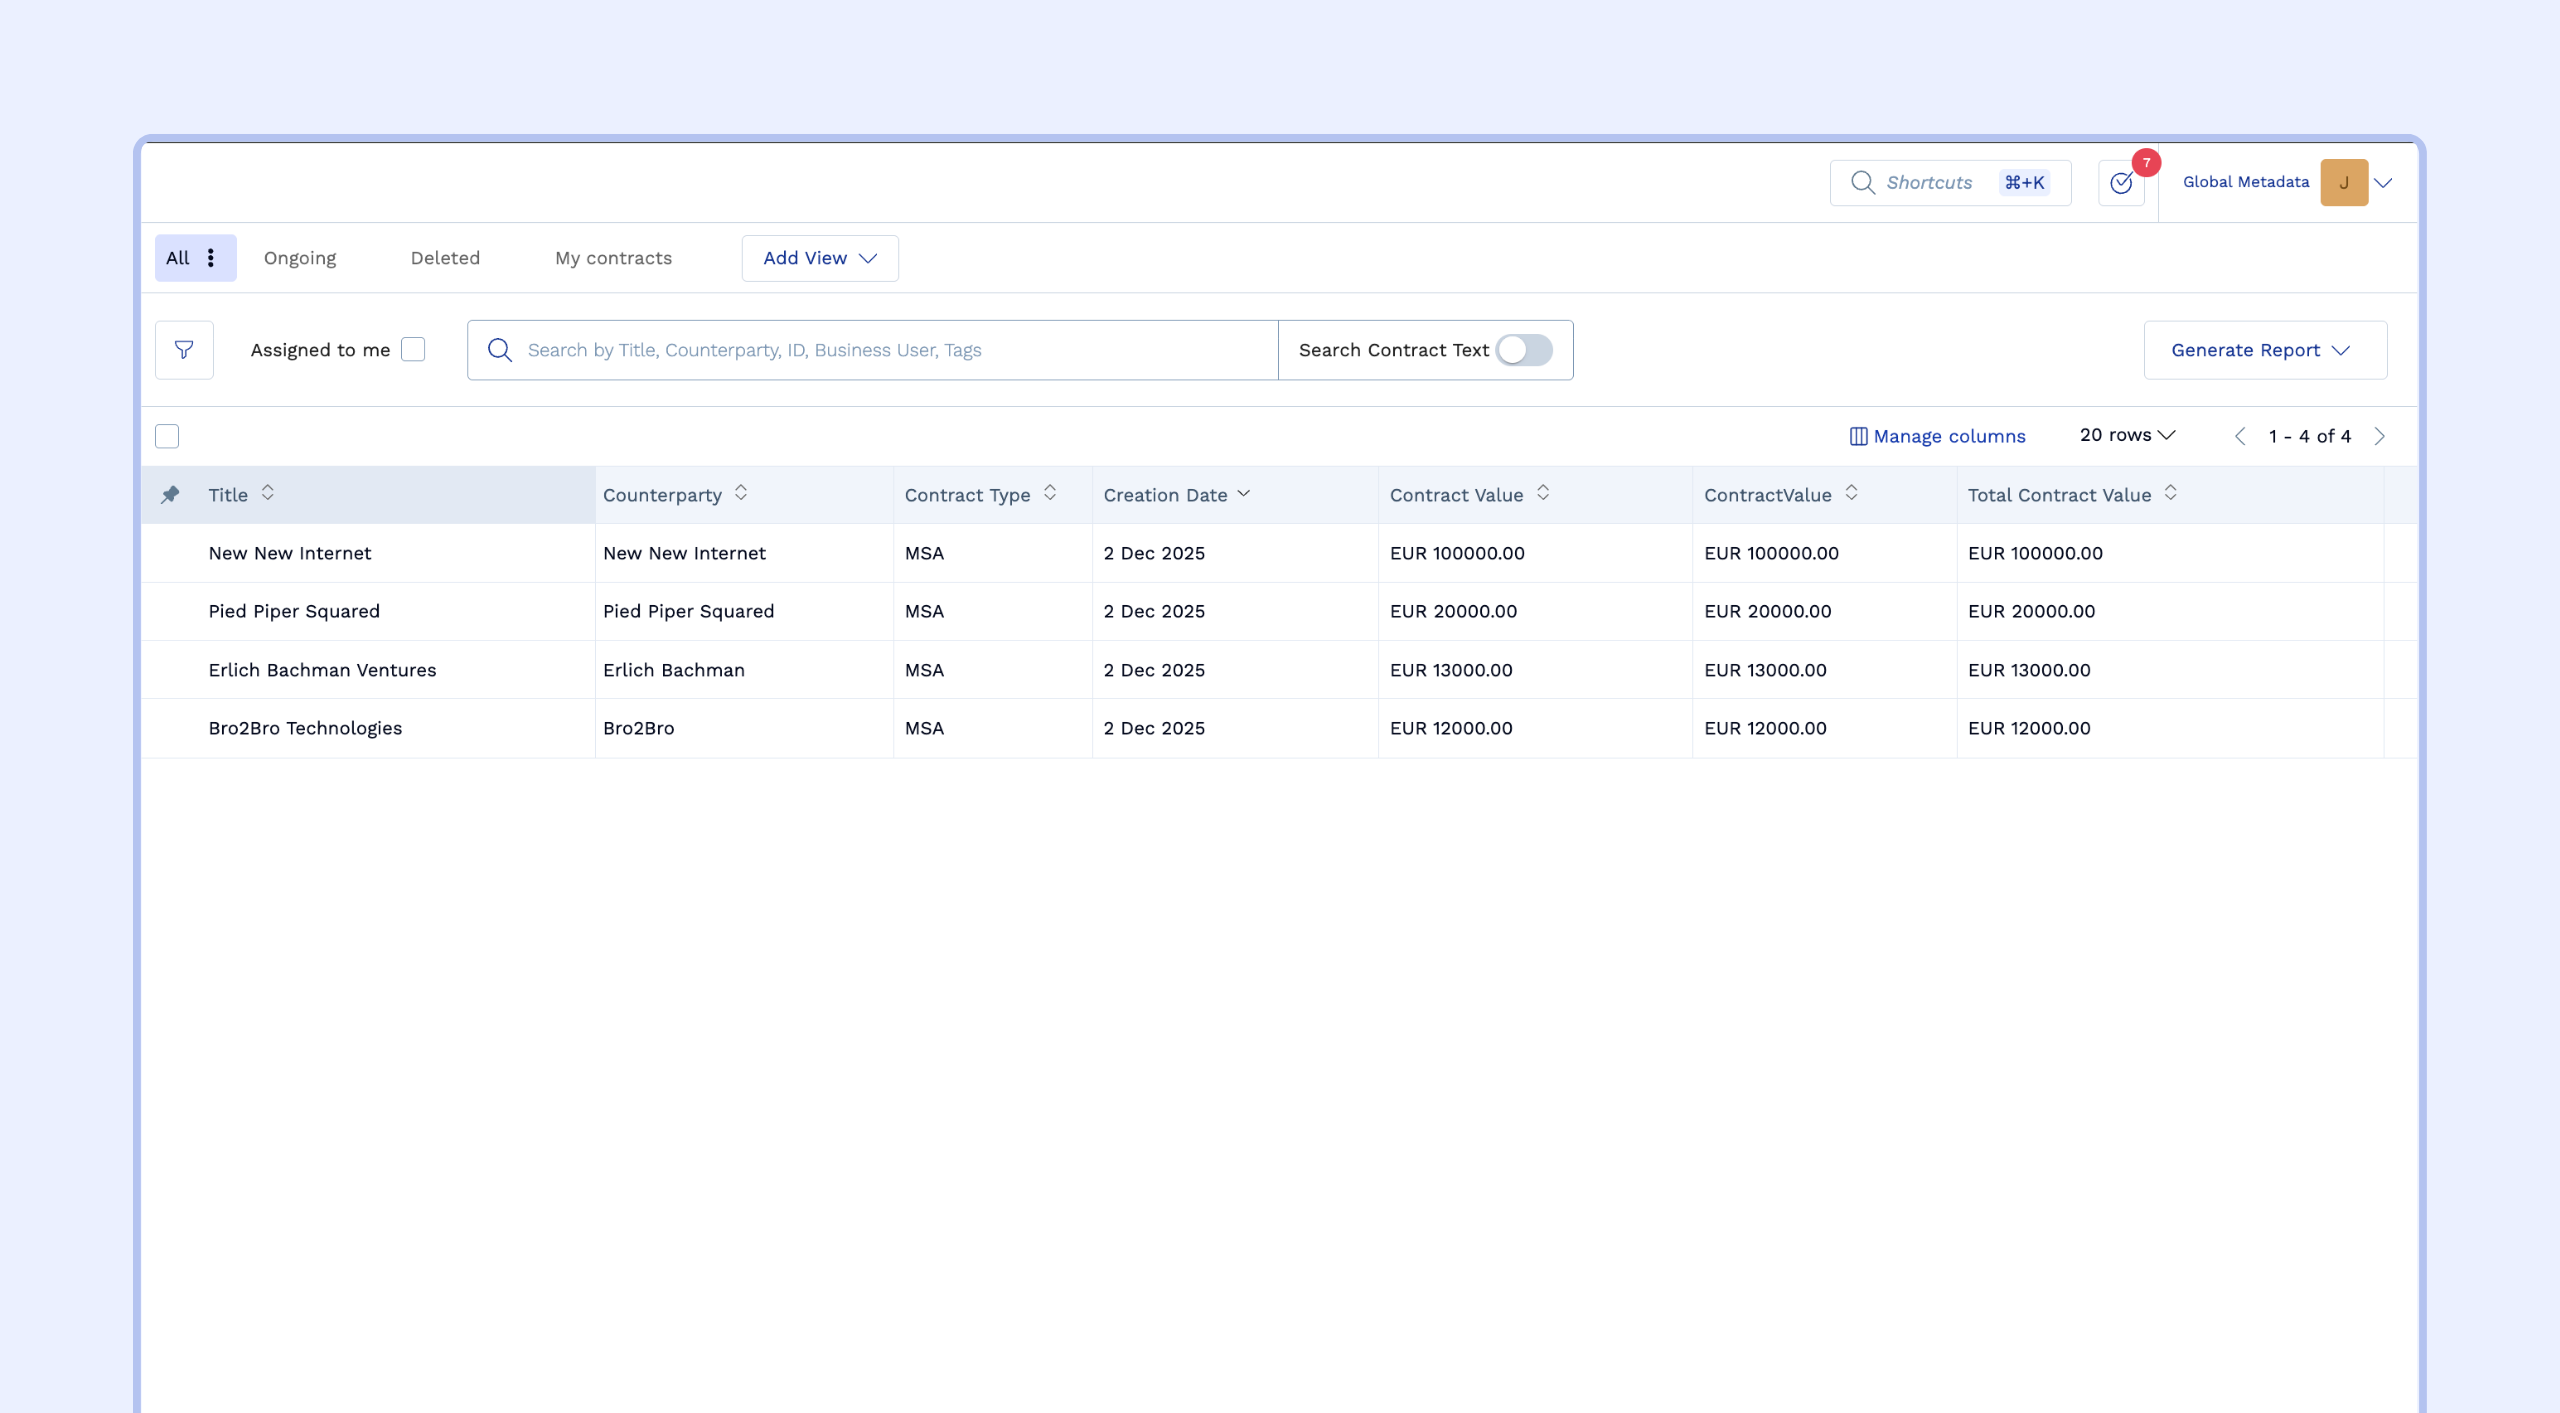This screenshot has width=2560, height=1413.
Task: Click the pin icon in Title header
Action: pos(170,495)
